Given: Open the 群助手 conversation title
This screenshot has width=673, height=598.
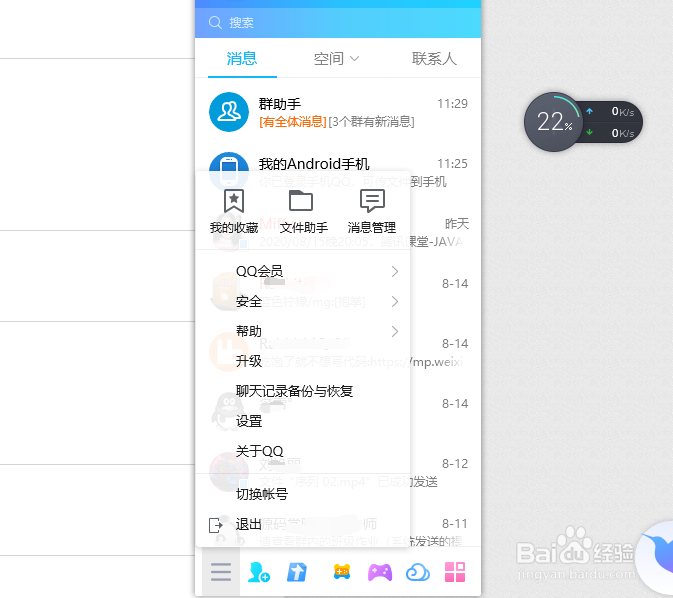Looking at the screenshot, I should [280, 104].
